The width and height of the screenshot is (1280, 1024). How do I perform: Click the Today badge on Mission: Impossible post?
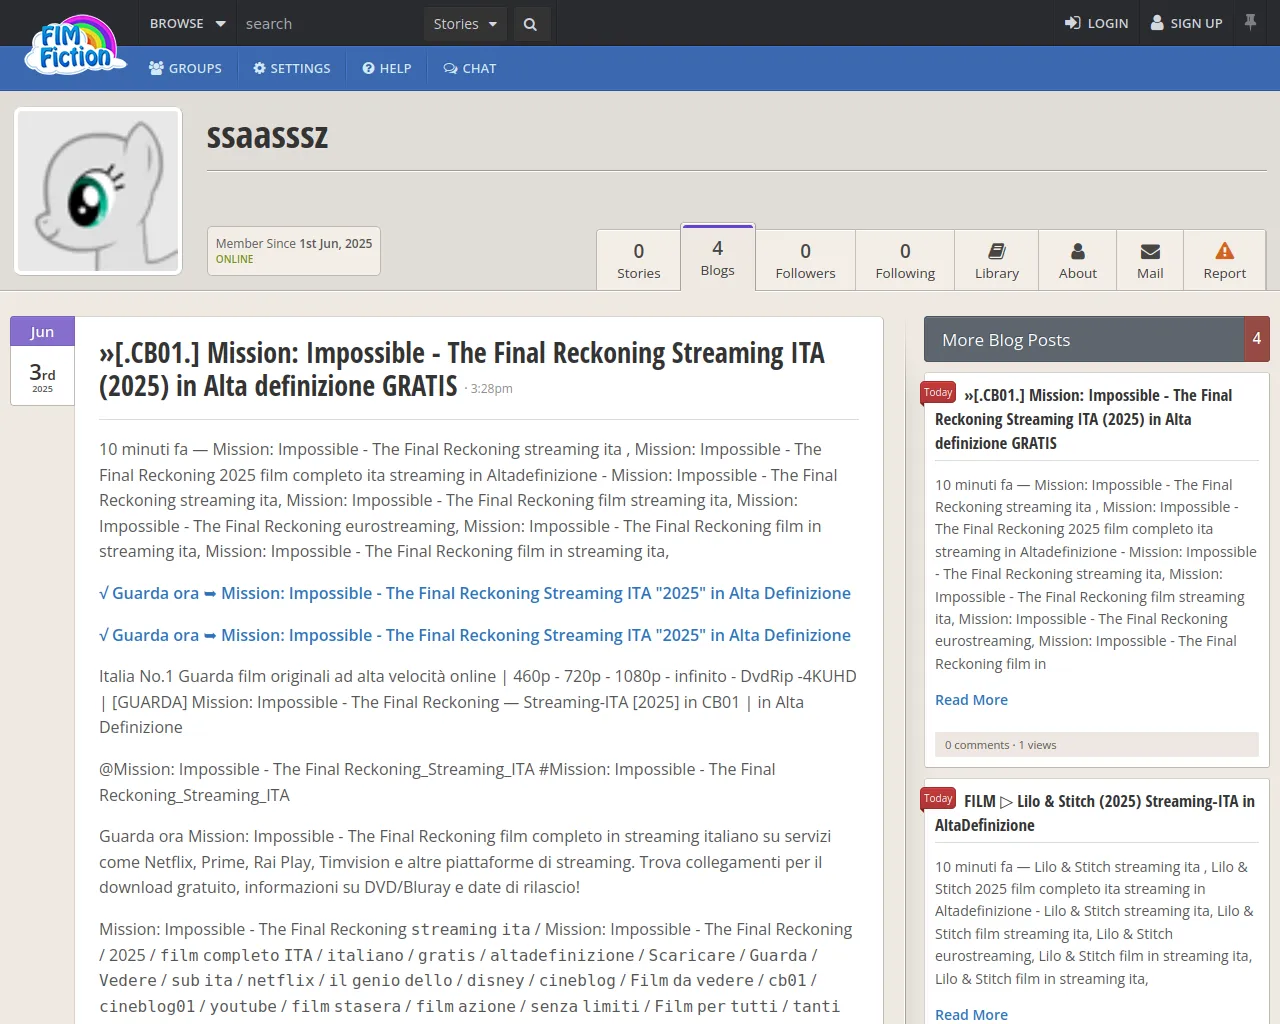pos(938,393)
